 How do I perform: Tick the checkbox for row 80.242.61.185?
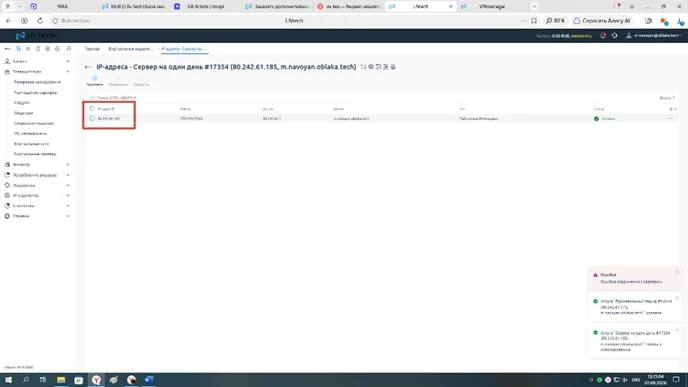92,118
